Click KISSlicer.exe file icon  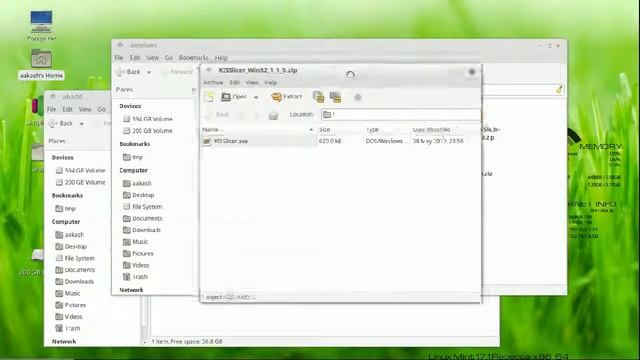click(207, 141)
